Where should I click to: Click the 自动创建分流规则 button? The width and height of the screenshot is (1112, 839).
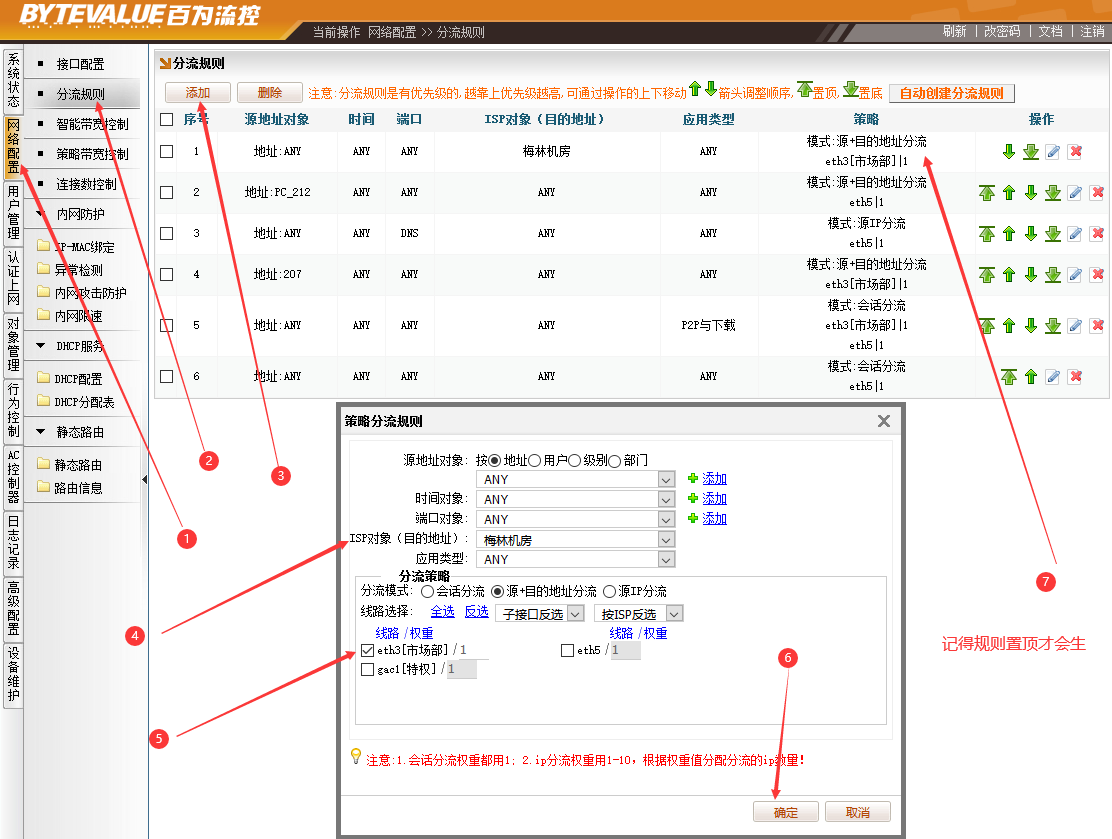(x=951, y=93)
